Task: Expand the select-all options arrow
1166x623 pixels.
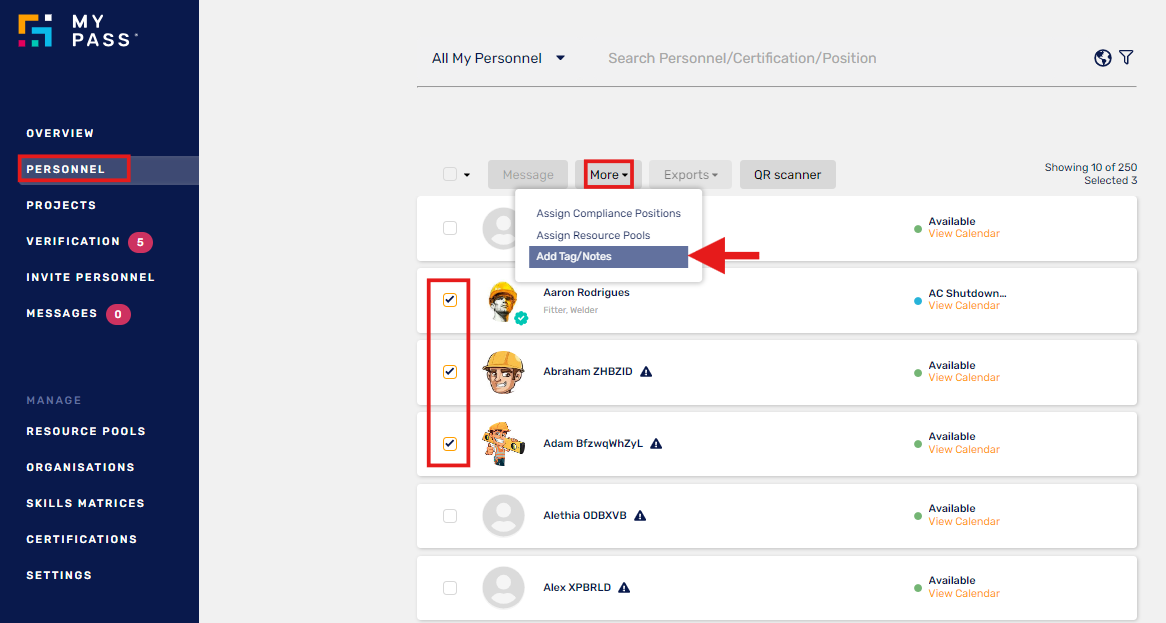Action: coord(467,175)
